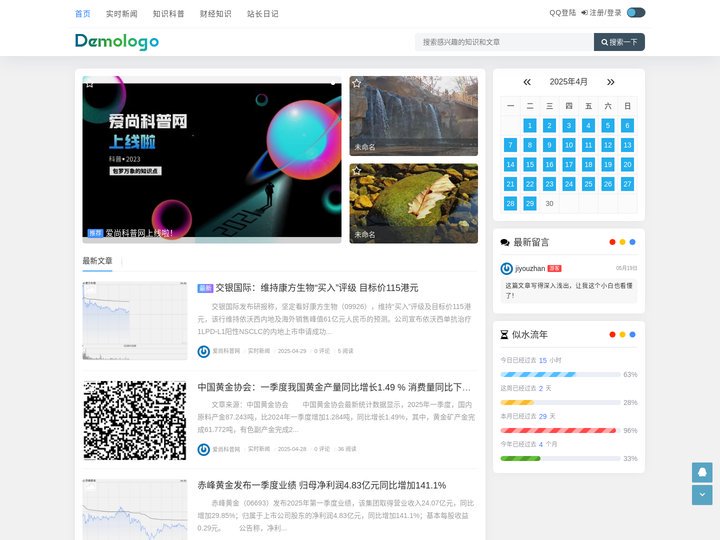Open article 交银国际 维持康方生物 title
This screenshot has height=540, width=720.
[317, 288]
